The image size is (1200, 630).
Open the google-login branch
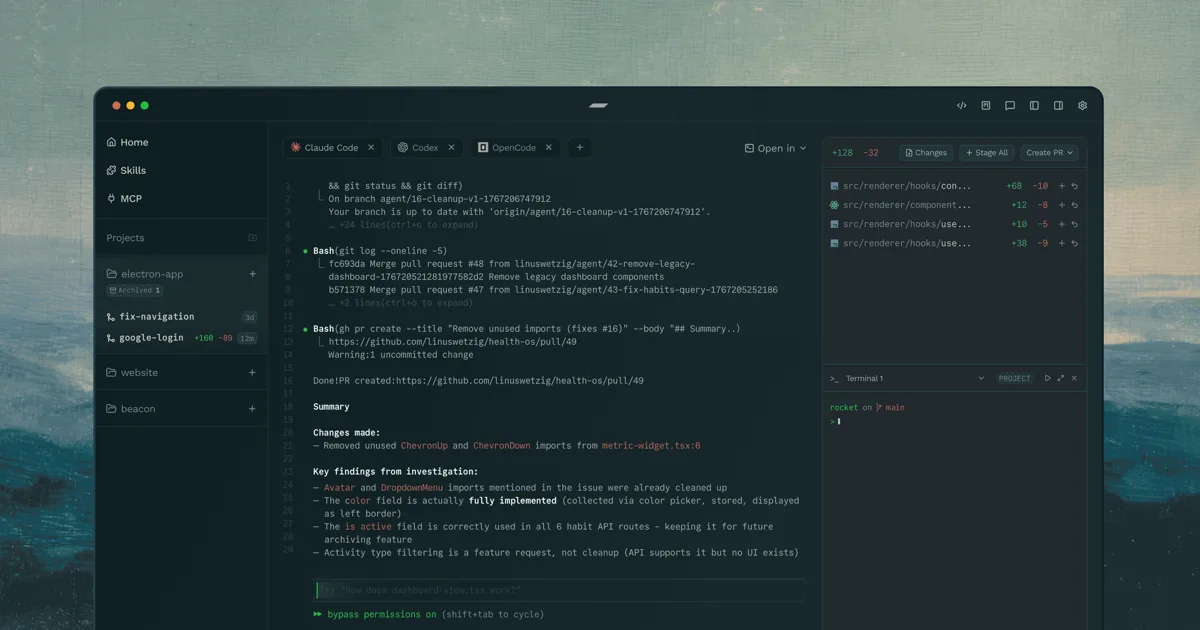click(145, 338)
